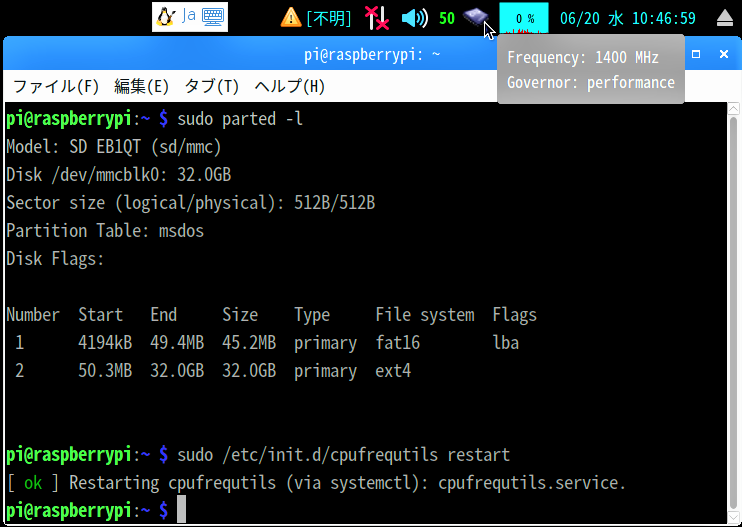Click the terminal cursor at last prompt
Image resolution: width=742 pixels, height=527 pixels.
point(181,509)
